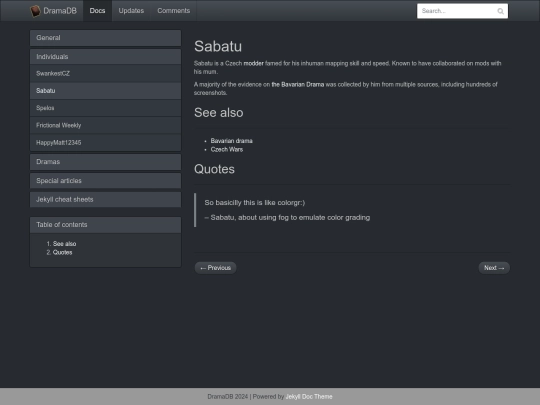Open the DramaDB home link
Viewport: 540px width, 405px height.
(53, 11)
